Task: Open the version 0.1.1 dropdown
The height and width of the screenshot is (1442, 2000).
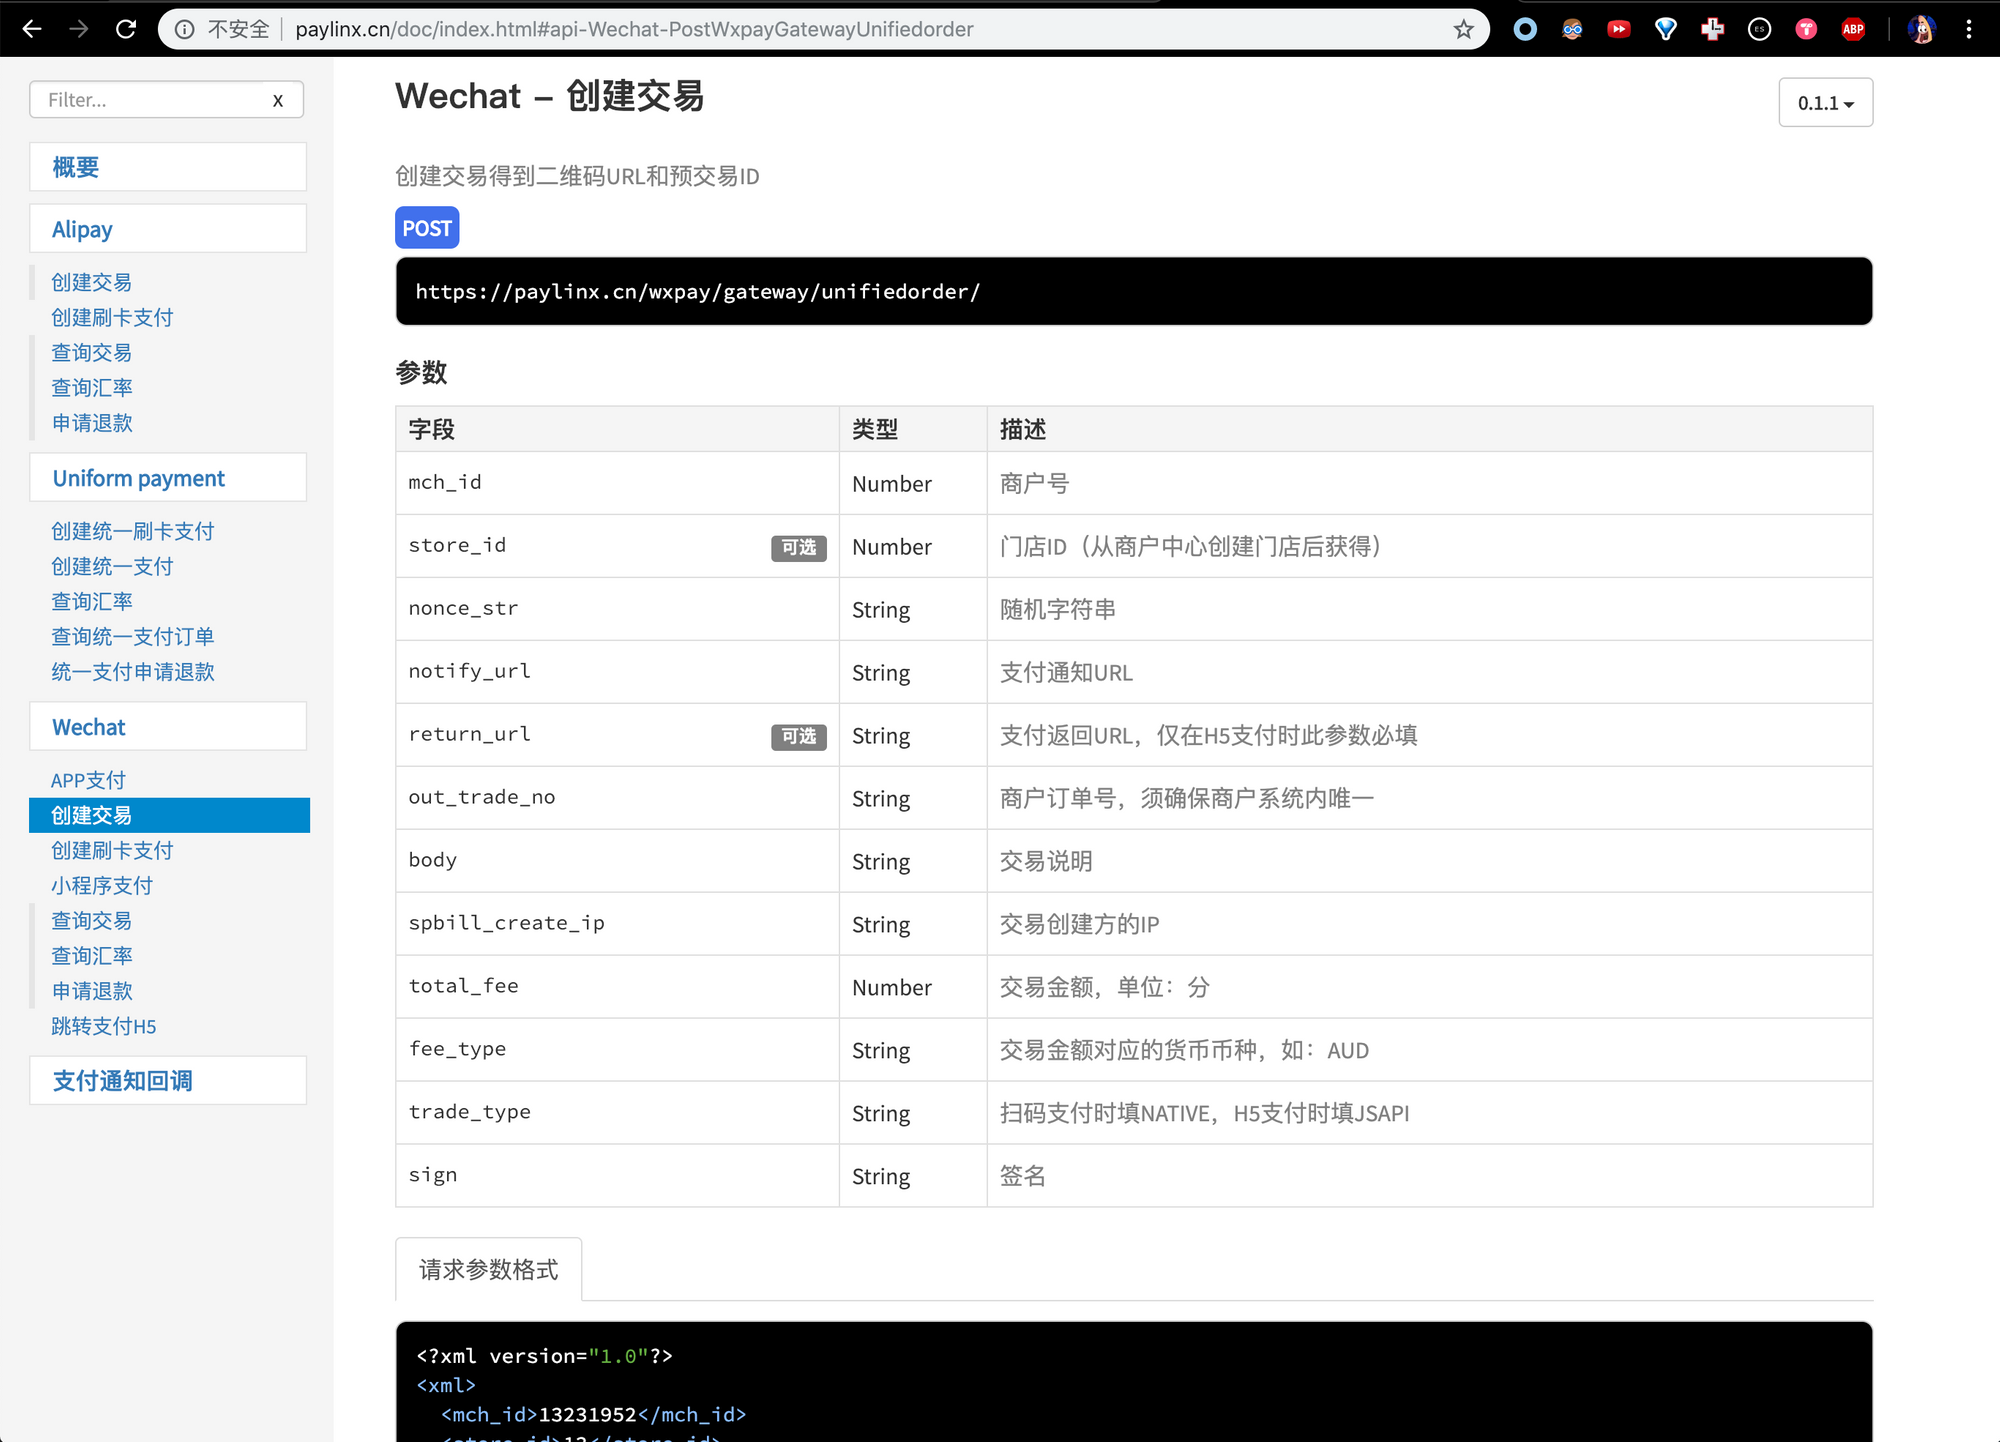Action: pyautogui.click(x=1825, y=102)
